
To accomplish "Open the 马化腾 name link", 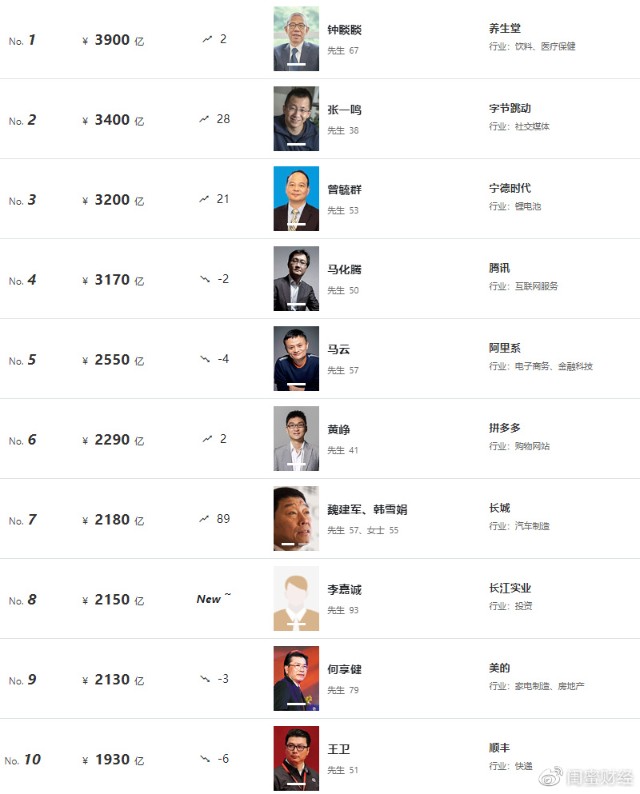I will point(344,270).
